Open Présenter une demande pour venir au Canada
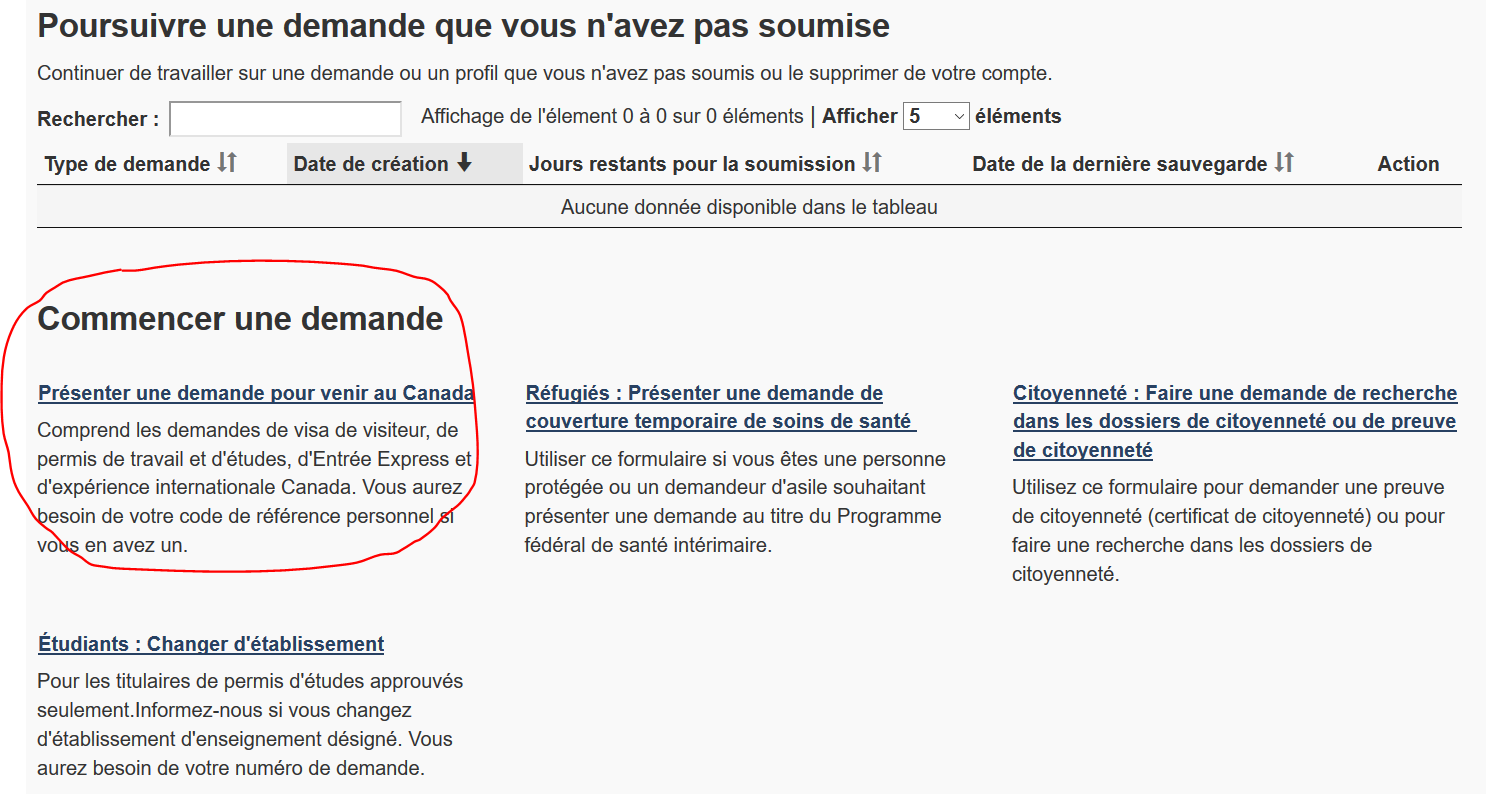The image size is (1486, 794). [256, 393]
